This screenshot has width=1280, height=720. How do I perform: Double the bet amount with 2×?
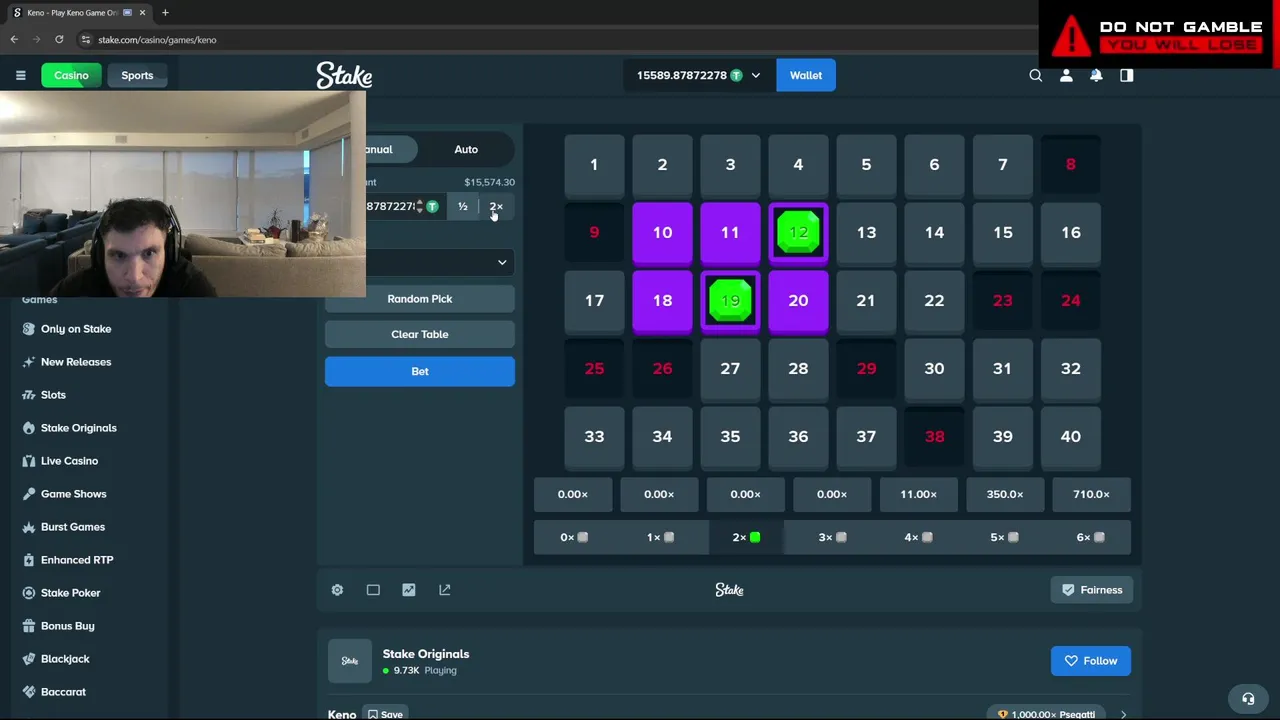[x=496, y=206]
